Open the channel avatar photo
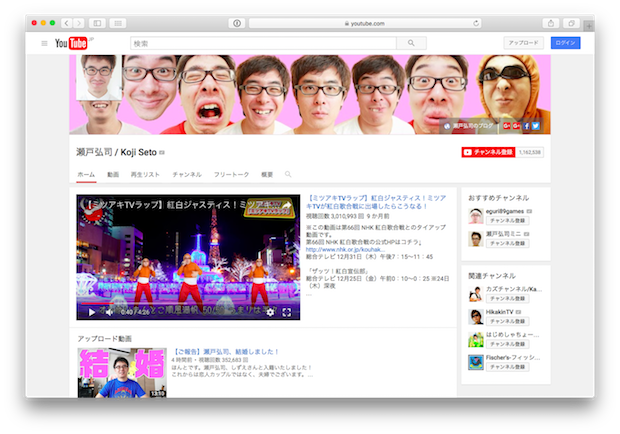This screenshot has width=620, height=434. point(99,77)
